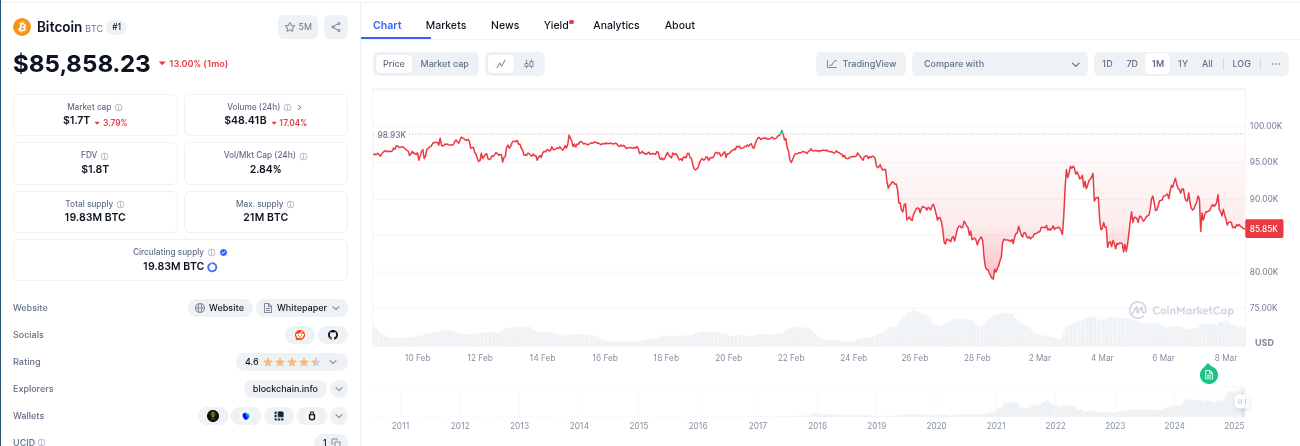The image size is (1300, 446).
Task: Set chart range to 1Y
Action: click(1183, 64)
